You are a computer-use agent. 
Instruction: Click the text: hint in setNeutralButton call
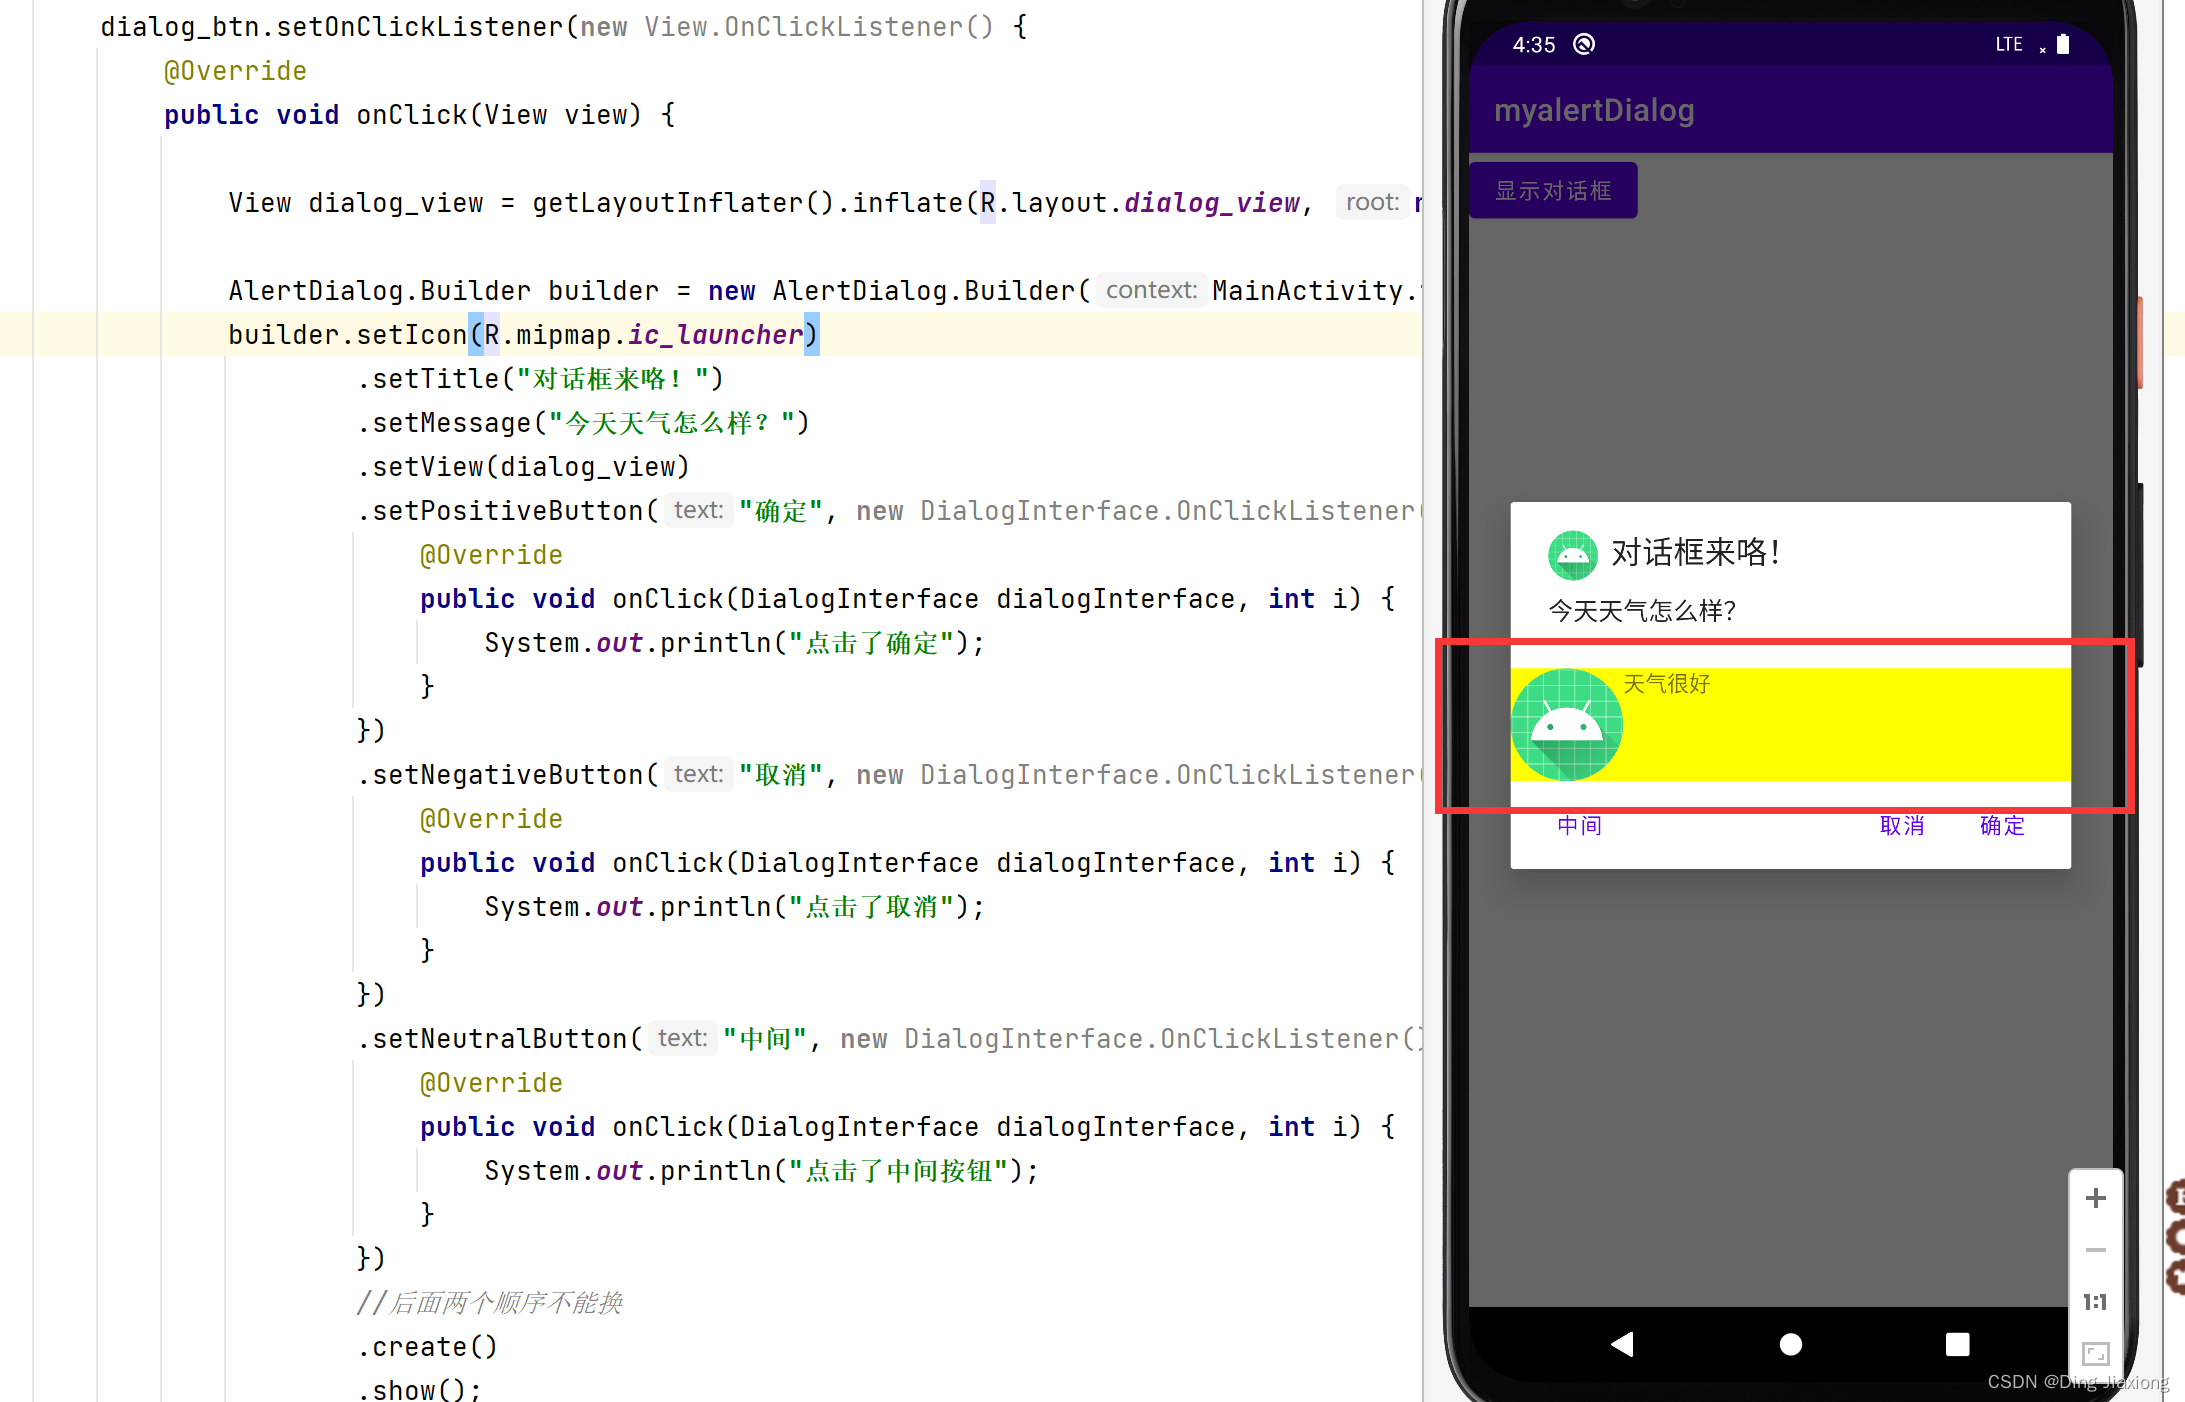tap(682, 1038)
